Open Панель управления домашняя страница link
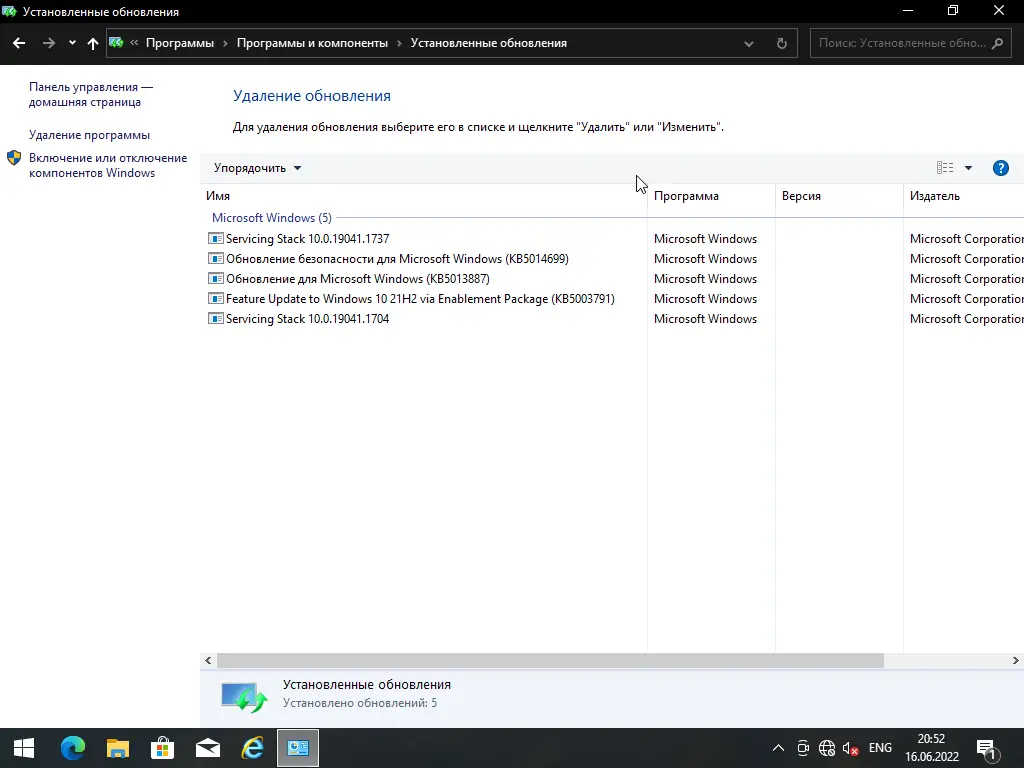Viewport: 1024px width, 768px height. click(x=91, y=95)
